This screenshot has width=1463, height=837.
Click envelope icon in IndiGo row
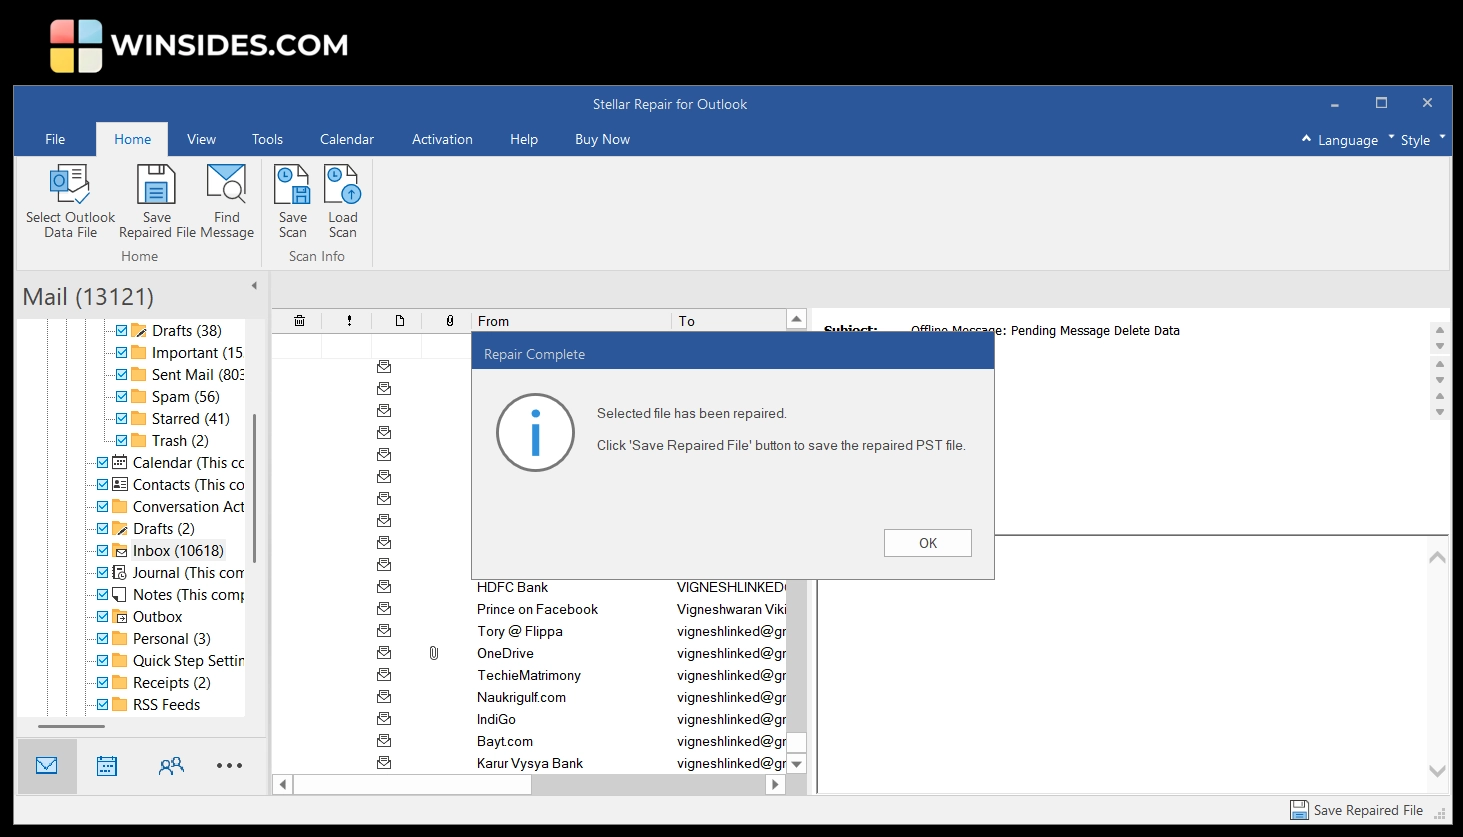(x=384, y=719)
